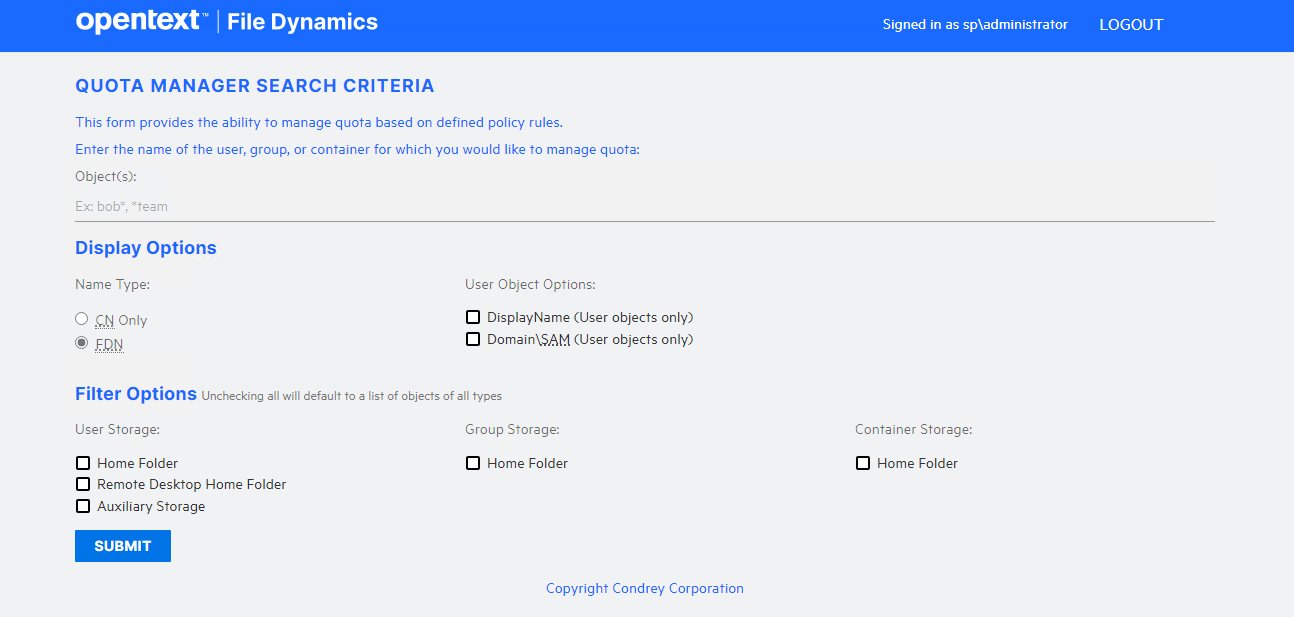
Task: Select the FDN name type radio
Action: [x=82, y=343]
